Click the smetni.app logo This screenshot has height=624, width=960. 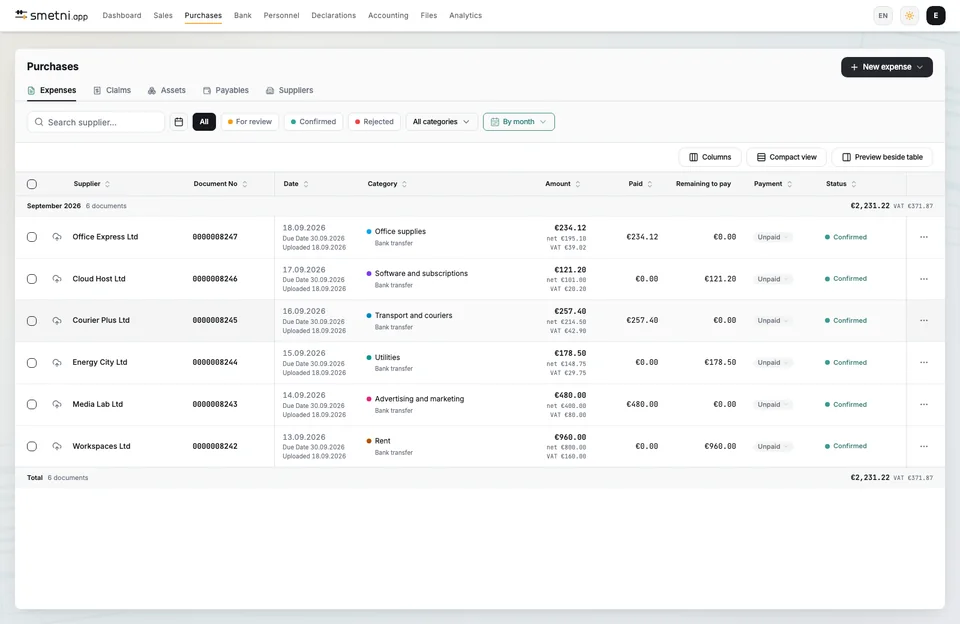point(51,15)
